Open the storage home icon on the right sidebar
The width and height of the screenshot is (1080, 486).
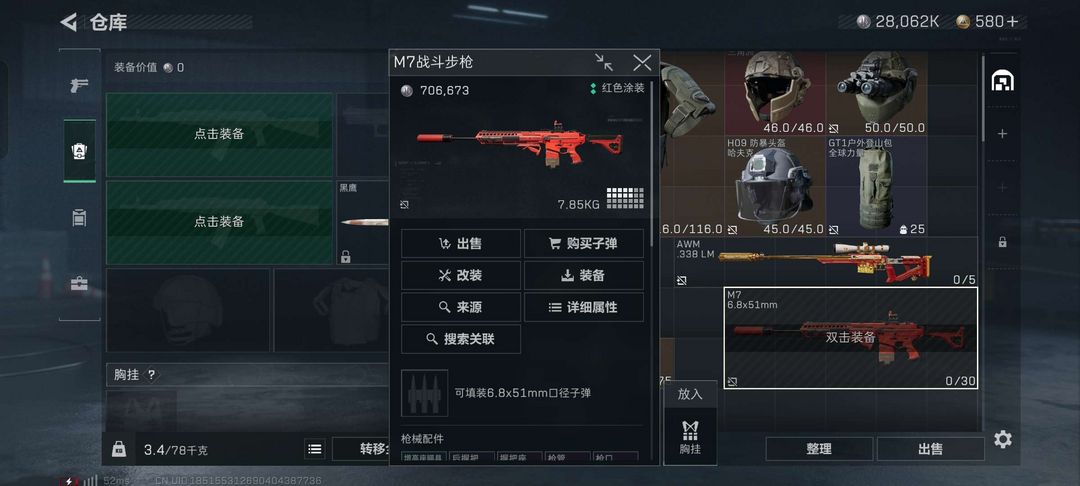[1002, 81]
